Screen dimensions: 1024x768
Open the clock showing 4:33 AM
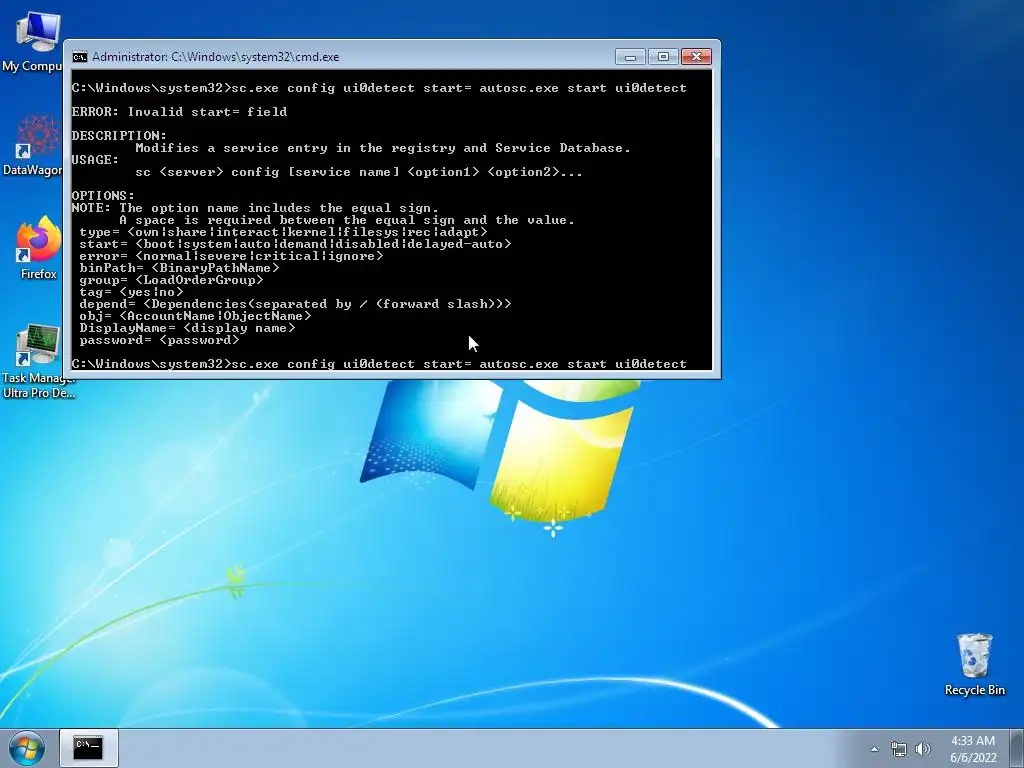(973, 749)
